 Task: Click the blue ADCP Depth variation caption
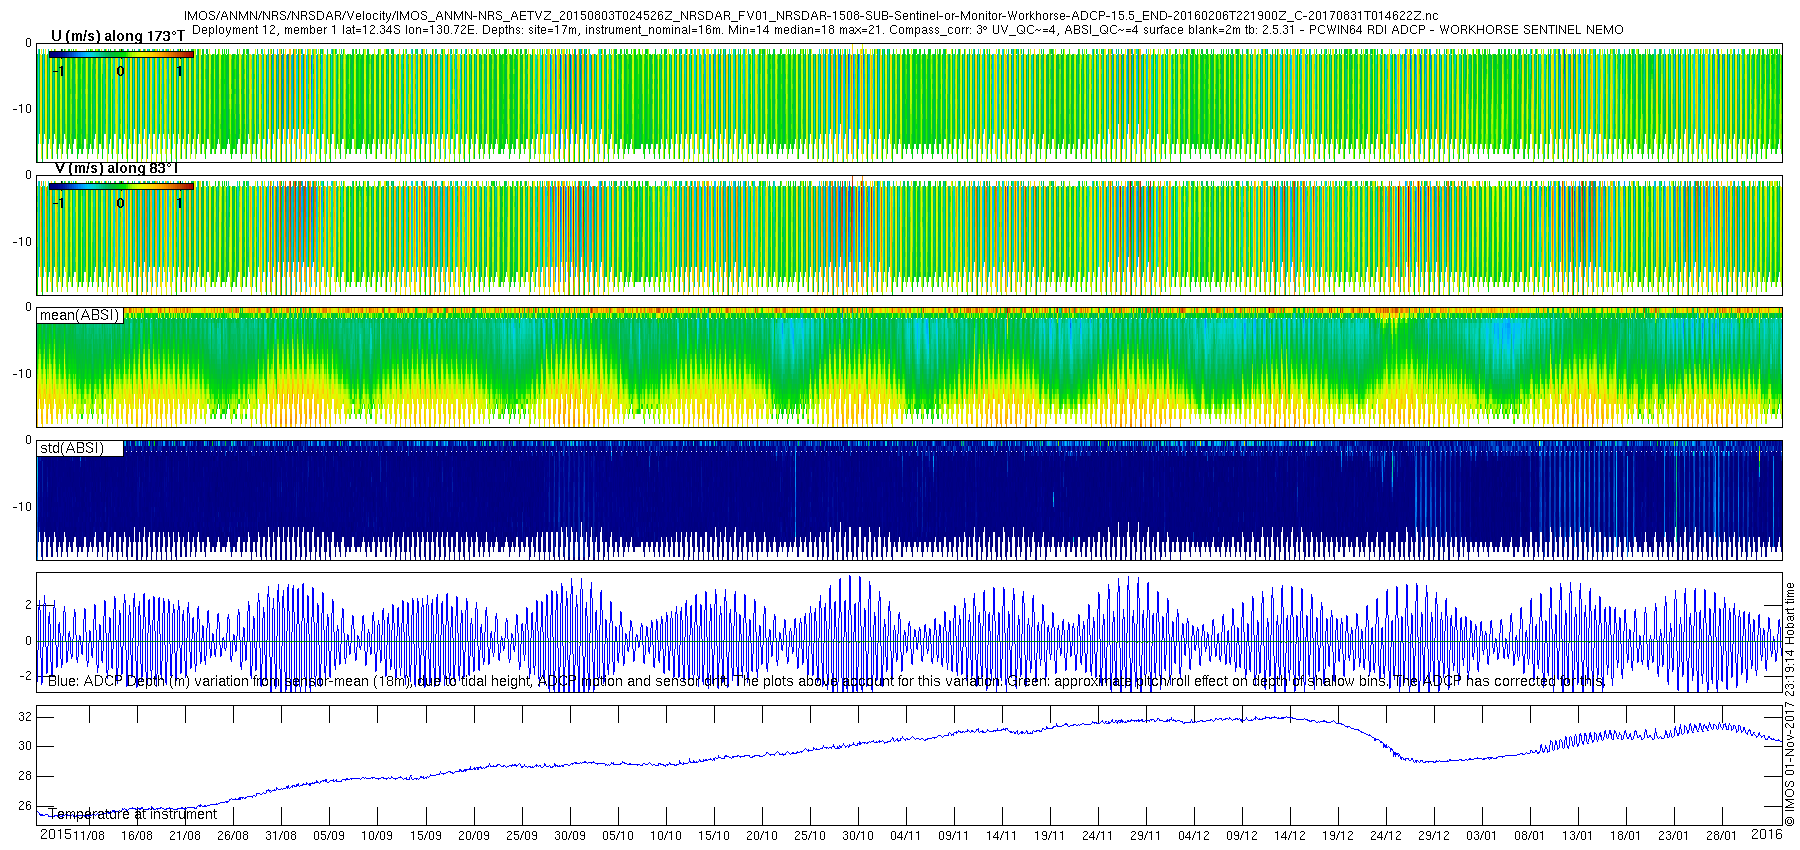tap(826, 681)
